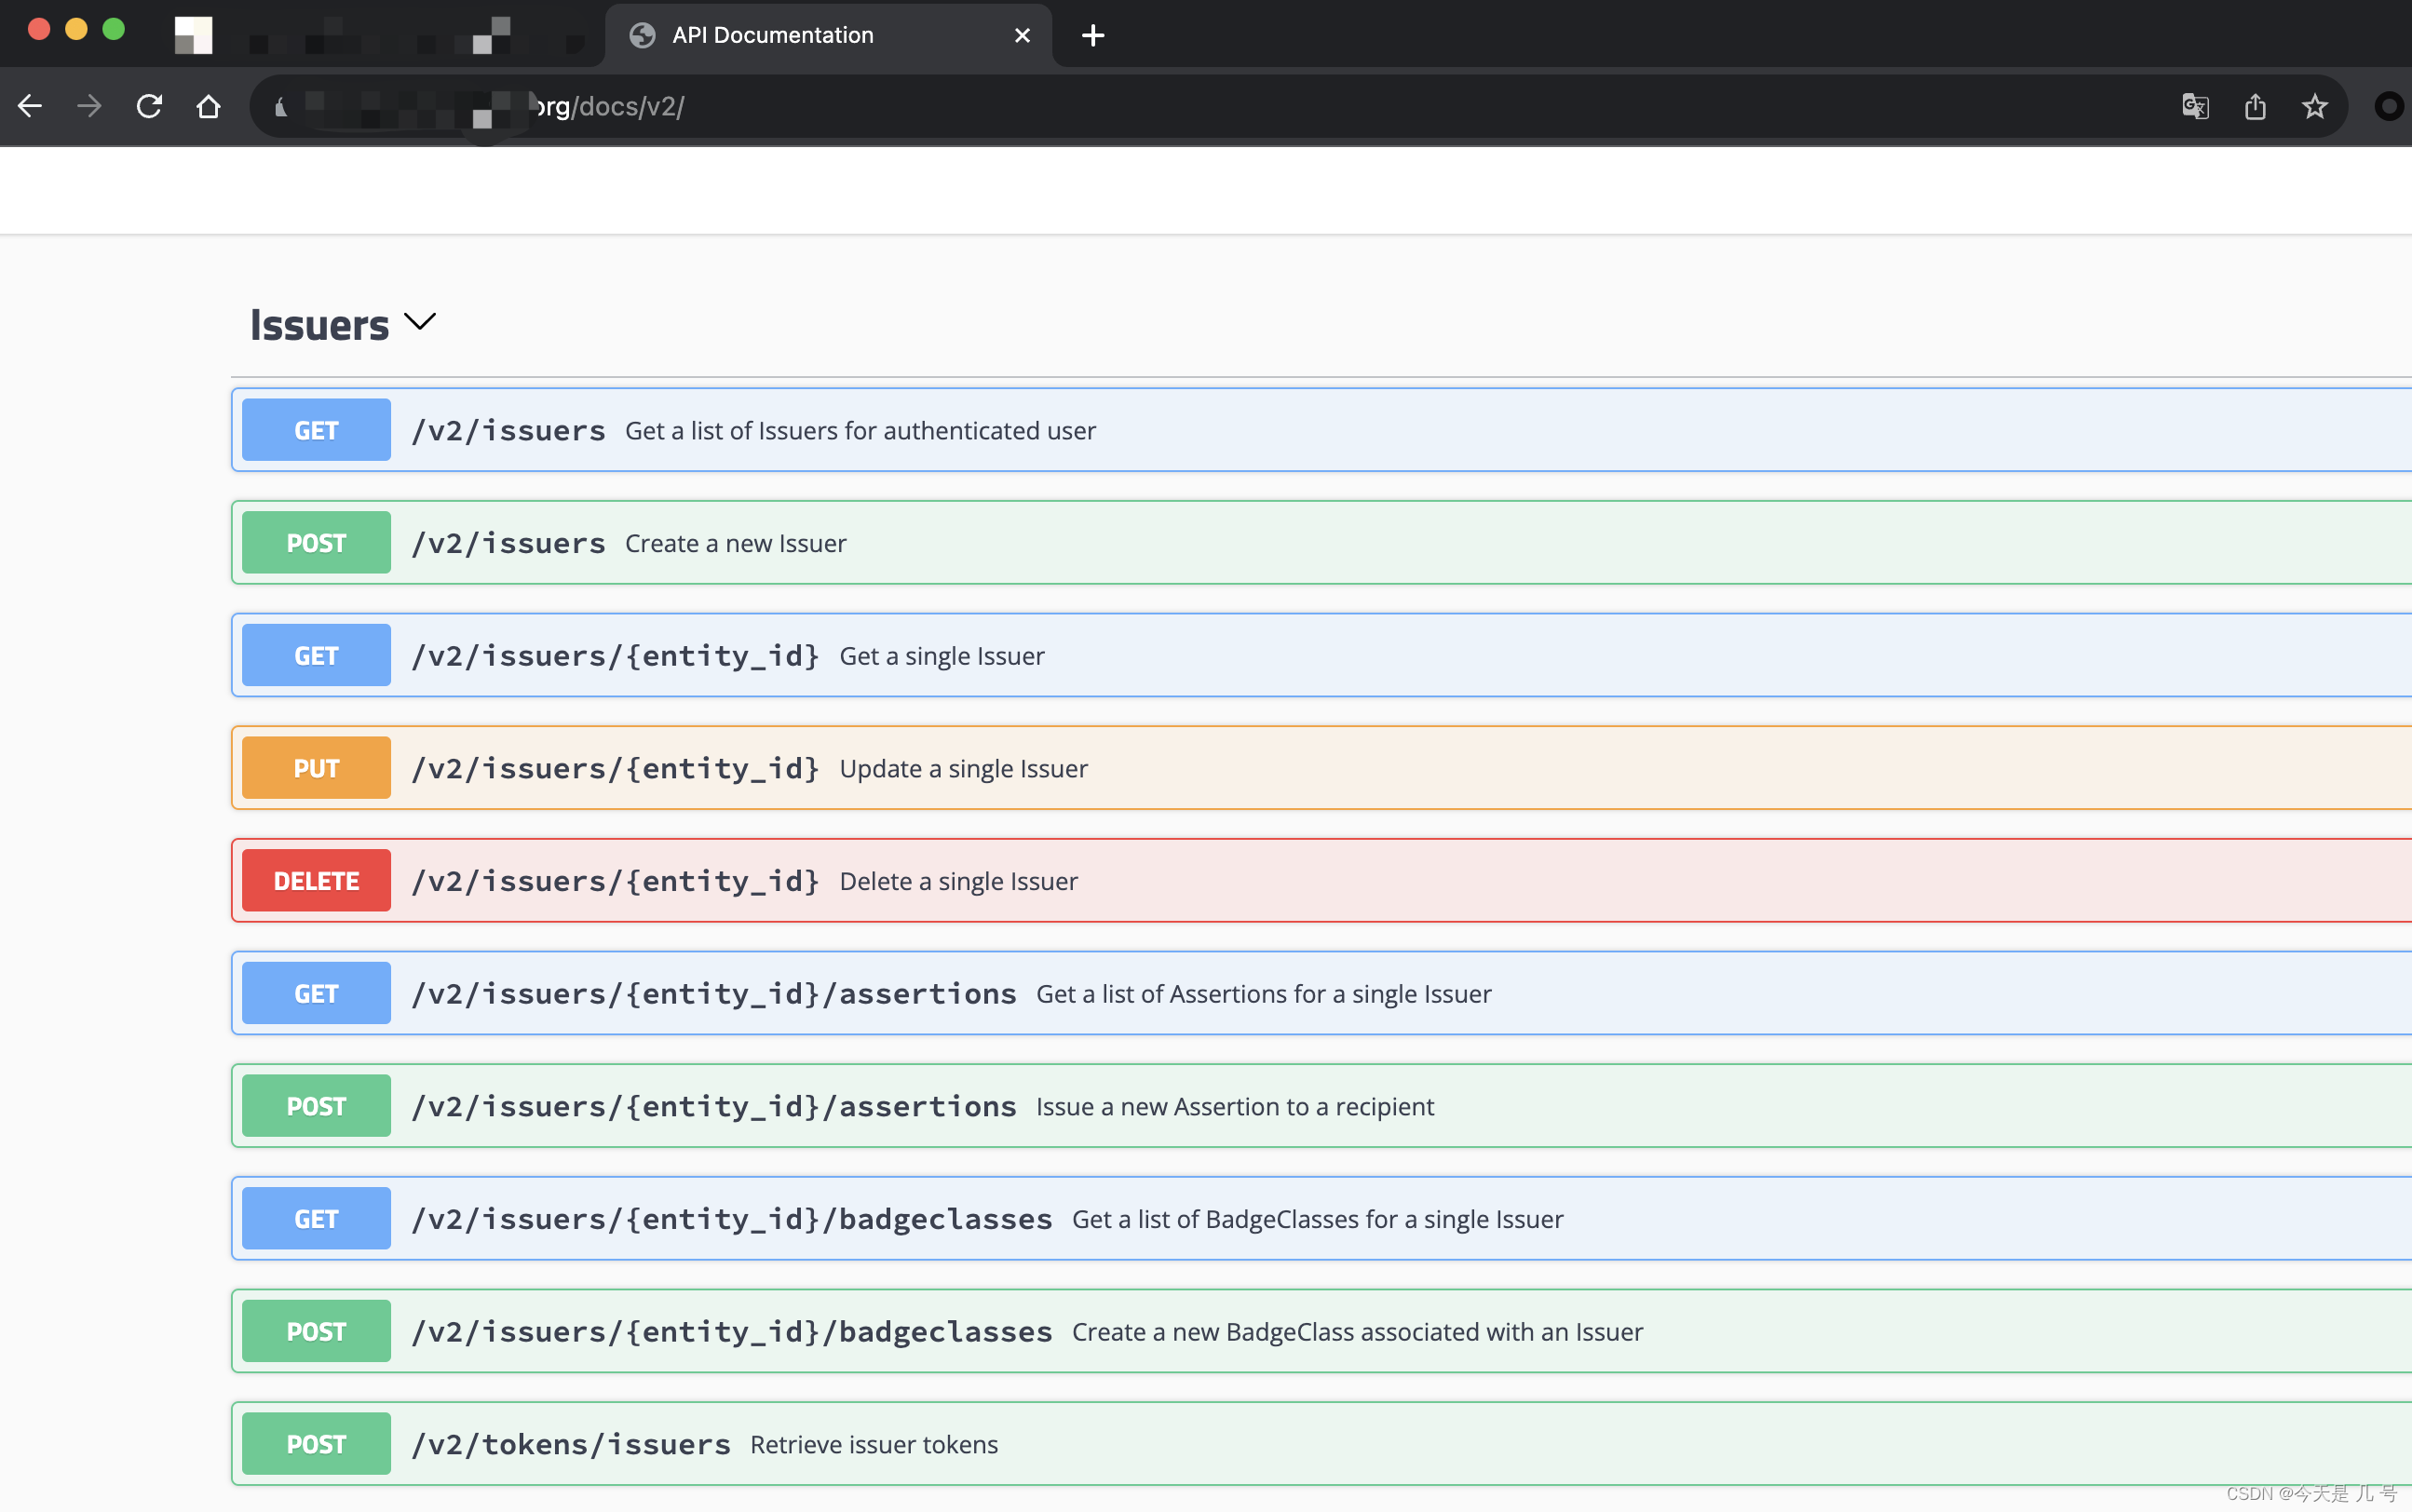2412x1512 pixels.
Task: Open the browser home page icon
Action: (208, 106)
